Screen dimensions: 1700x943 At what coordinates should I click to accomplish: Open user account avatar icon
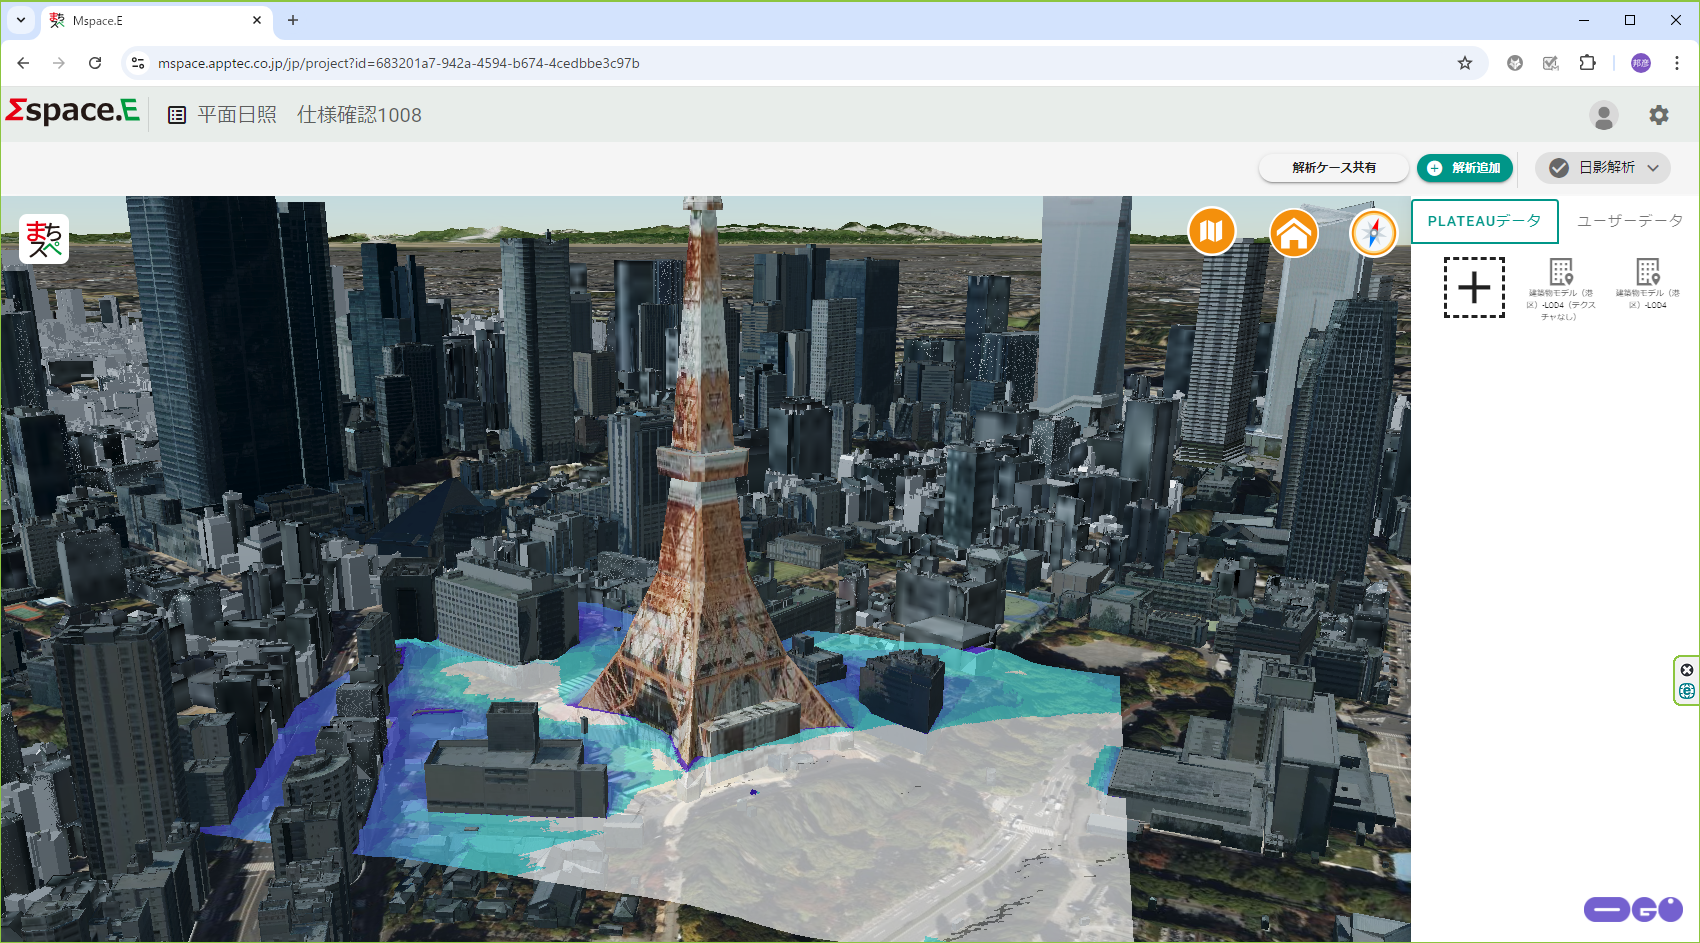tap(1603, 116)
